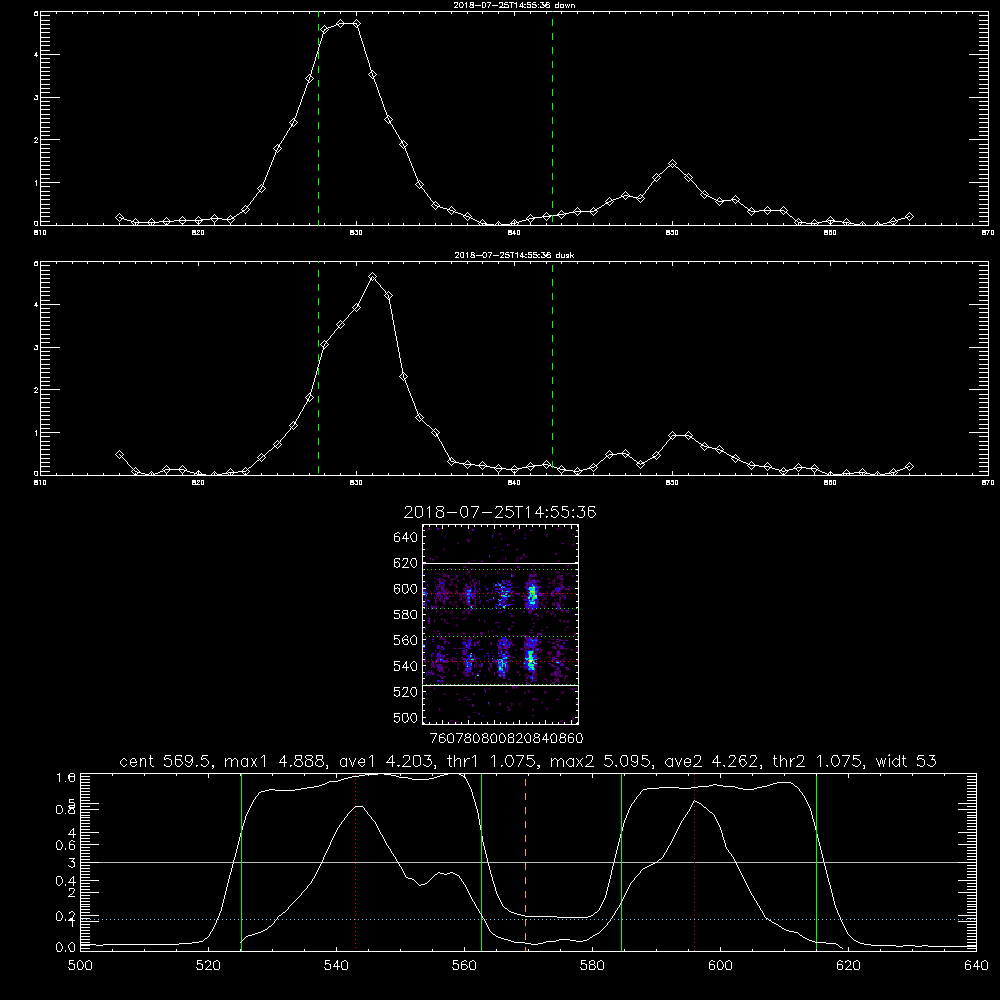Click the brightest spot in lower image band

[531, 661]
